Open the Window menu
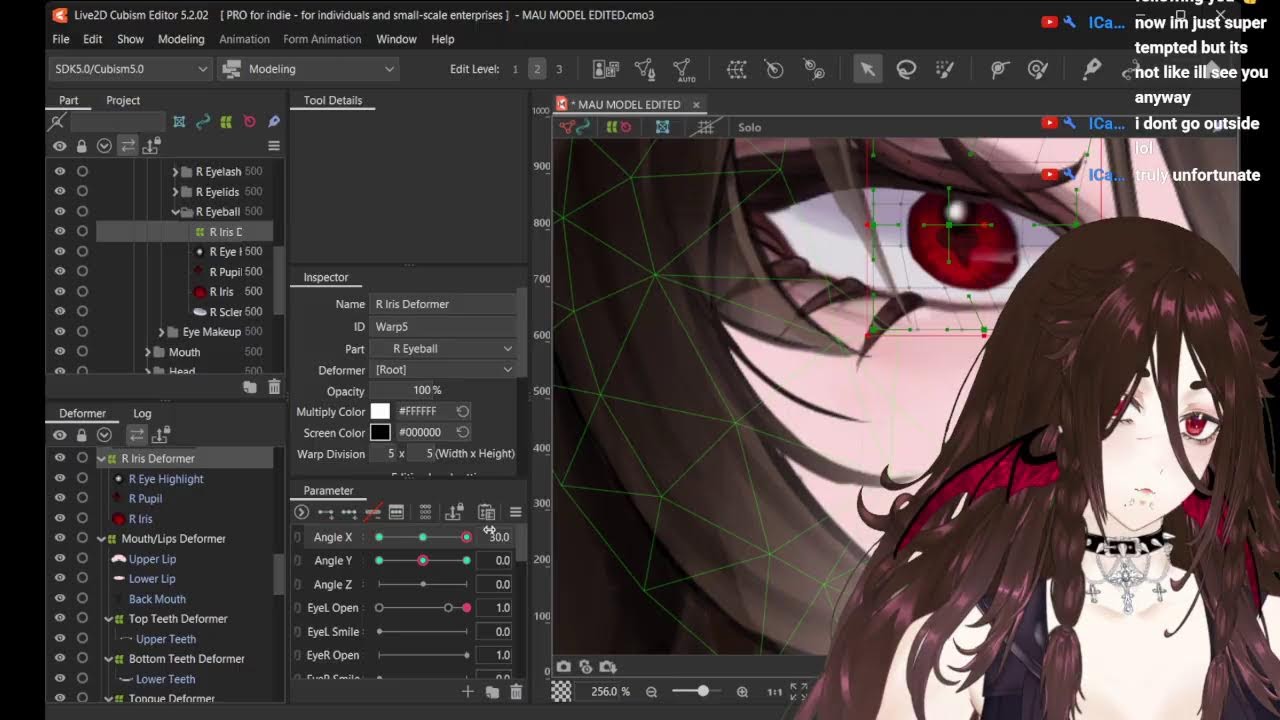 396,39
